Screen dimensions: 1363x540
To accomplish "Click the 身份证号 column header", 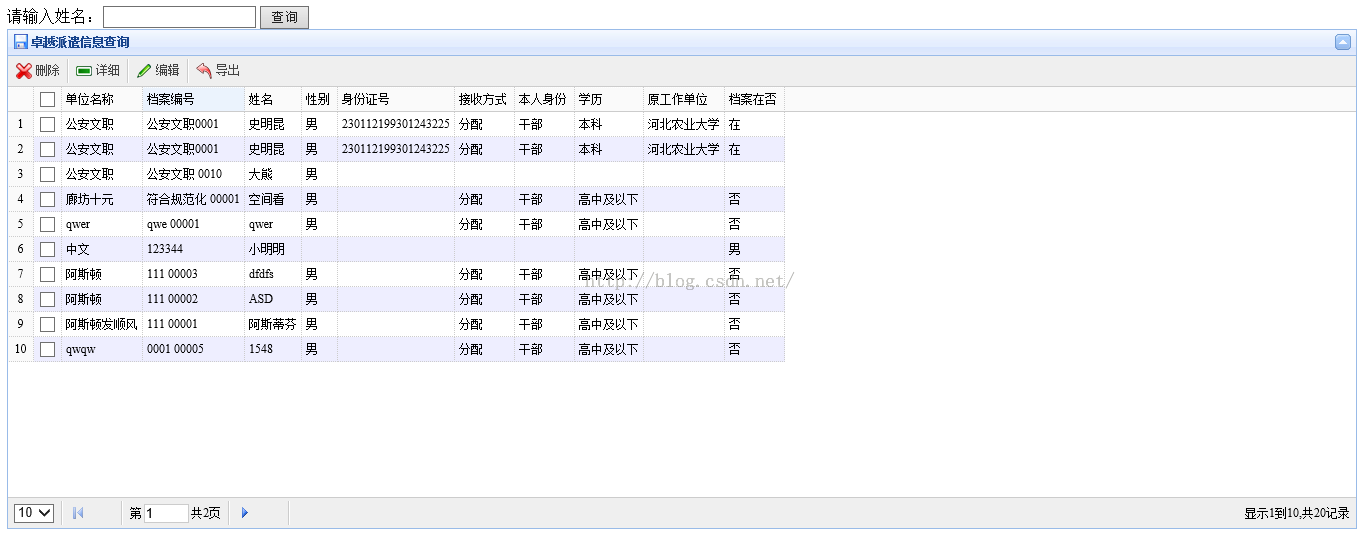I will pos(396,100).
